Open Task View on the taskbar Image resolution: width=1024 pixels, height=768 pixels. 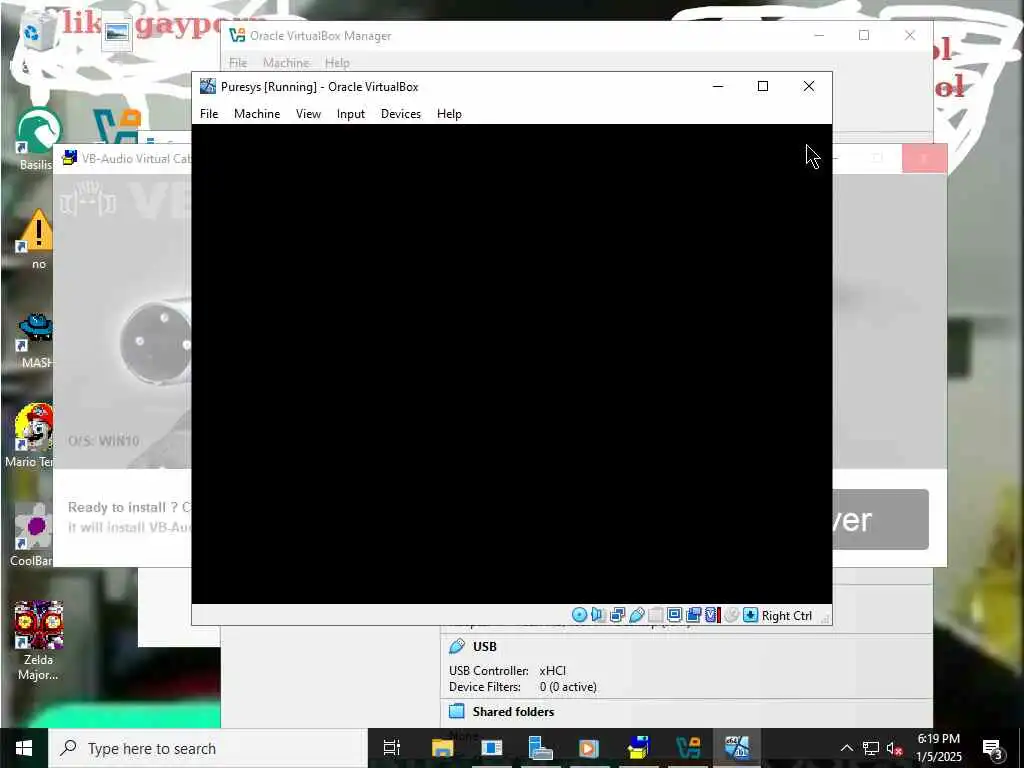point(392,748)
